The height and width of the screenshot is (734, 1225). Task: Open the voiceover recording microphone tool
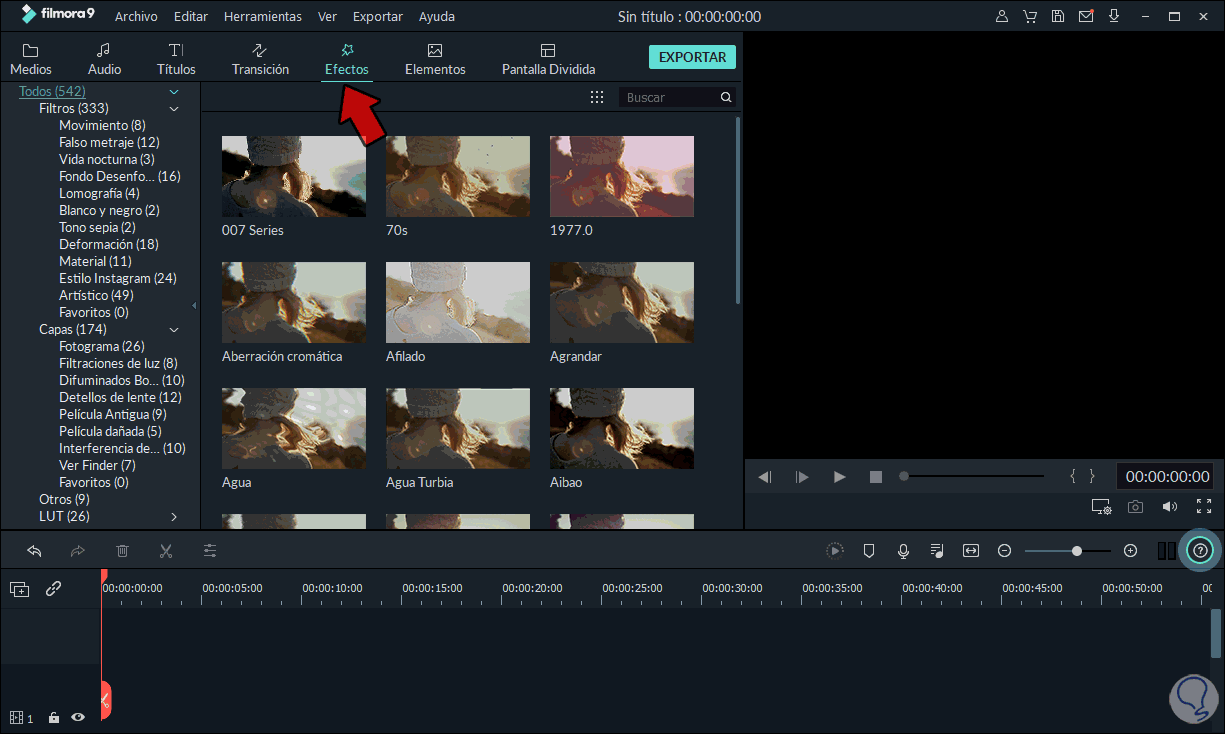pos(903,550)
